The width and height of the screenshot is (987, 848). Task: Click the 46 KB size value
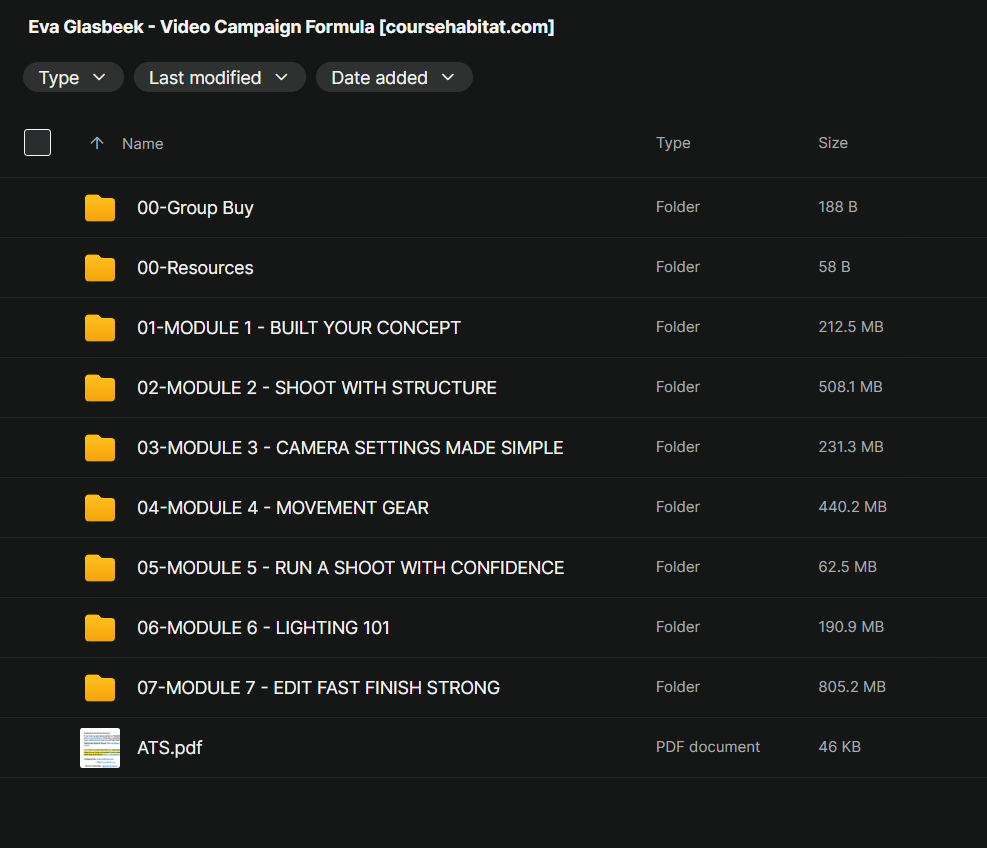(x=839, y=747)
